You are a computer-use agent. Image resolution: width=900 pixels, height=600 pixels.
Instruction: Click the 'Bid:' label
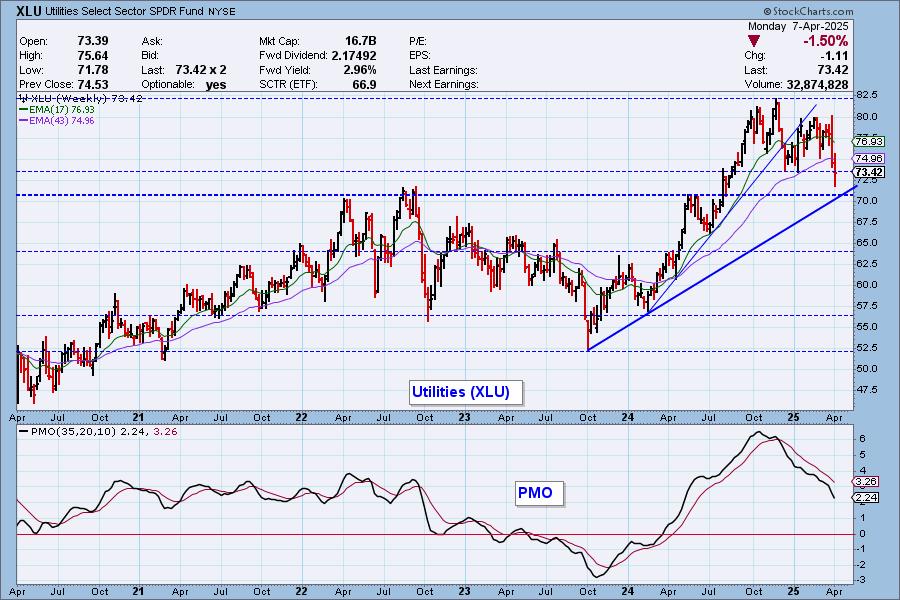149,56
